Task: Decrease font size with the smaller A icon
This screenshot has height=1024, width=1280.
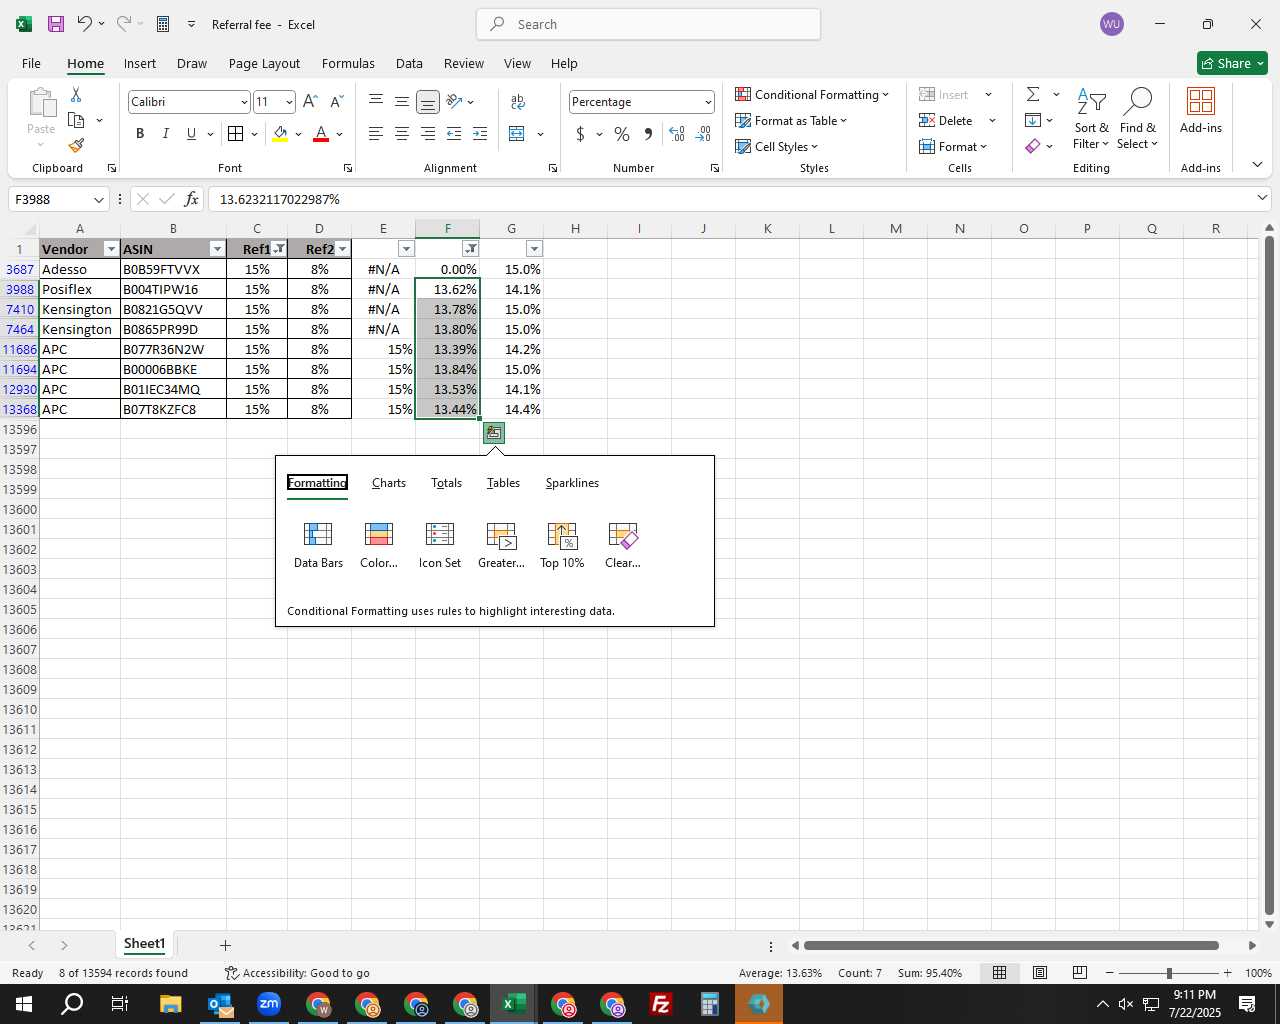Action: [336, 101]
